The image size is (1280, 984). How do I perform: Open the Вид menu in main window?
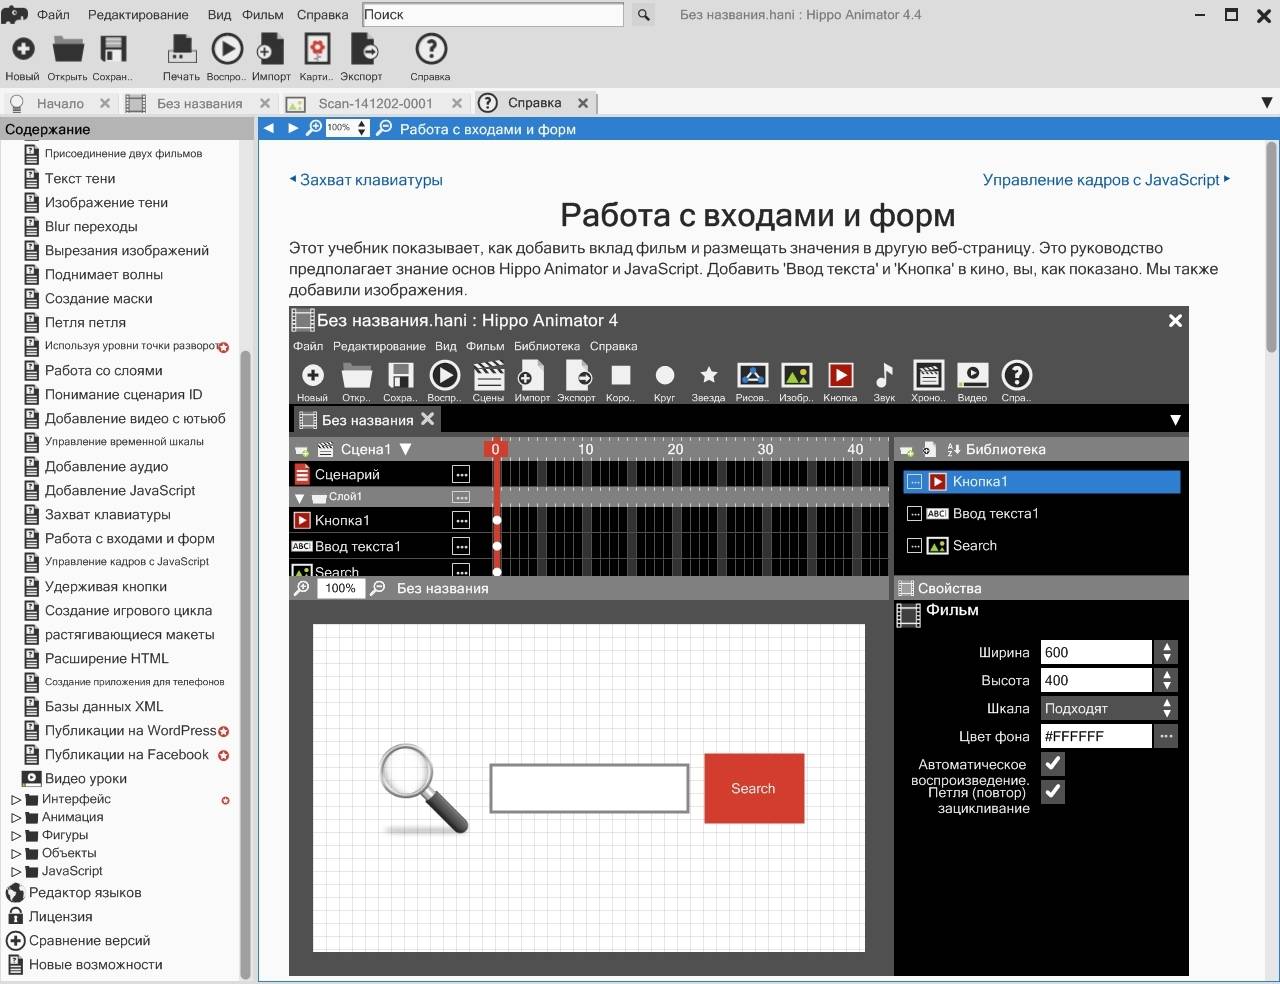[219, 15]
